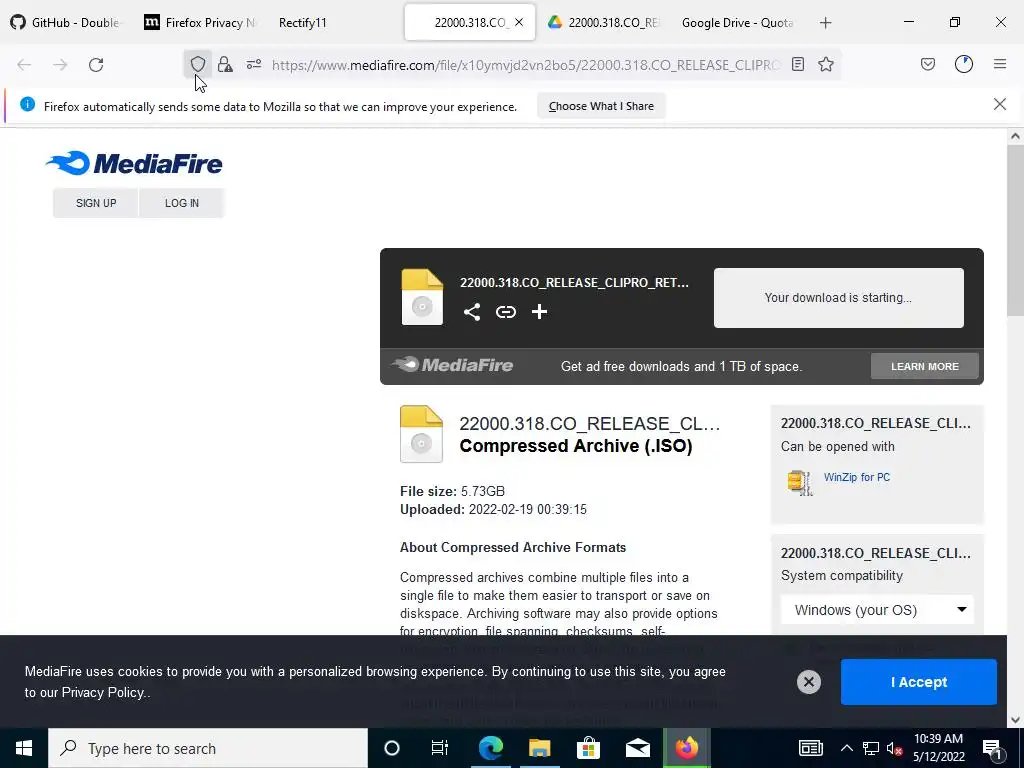Click the WinZip for PC link
The width and height of the screenshot is (1024, 768).
click(857, 477)
